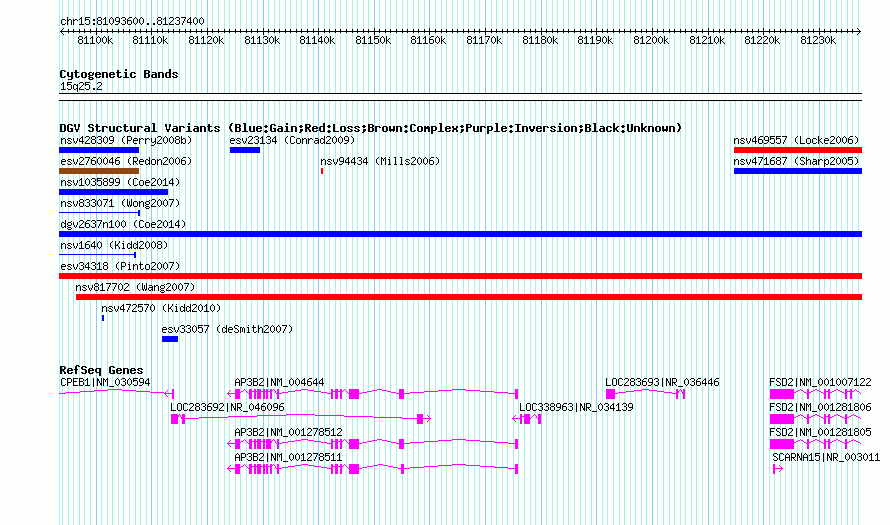The image size is (890, 525).
Task: Open the AP3B2|NM_001278512 gene label
Action: coord(288,432)
